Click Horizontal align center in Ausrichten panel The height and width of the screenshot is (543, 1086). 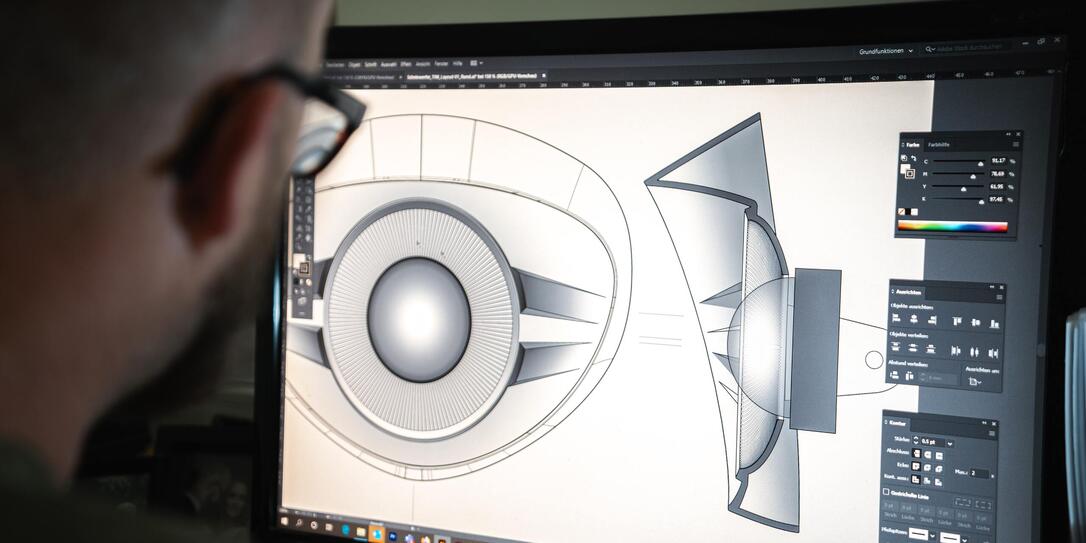(914, 319)
